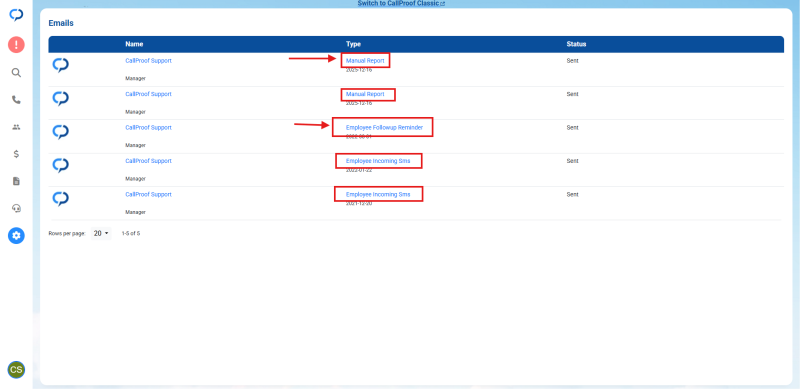
Task: Open the headset support icon in the sidebar
Action: tap(16, 208)
